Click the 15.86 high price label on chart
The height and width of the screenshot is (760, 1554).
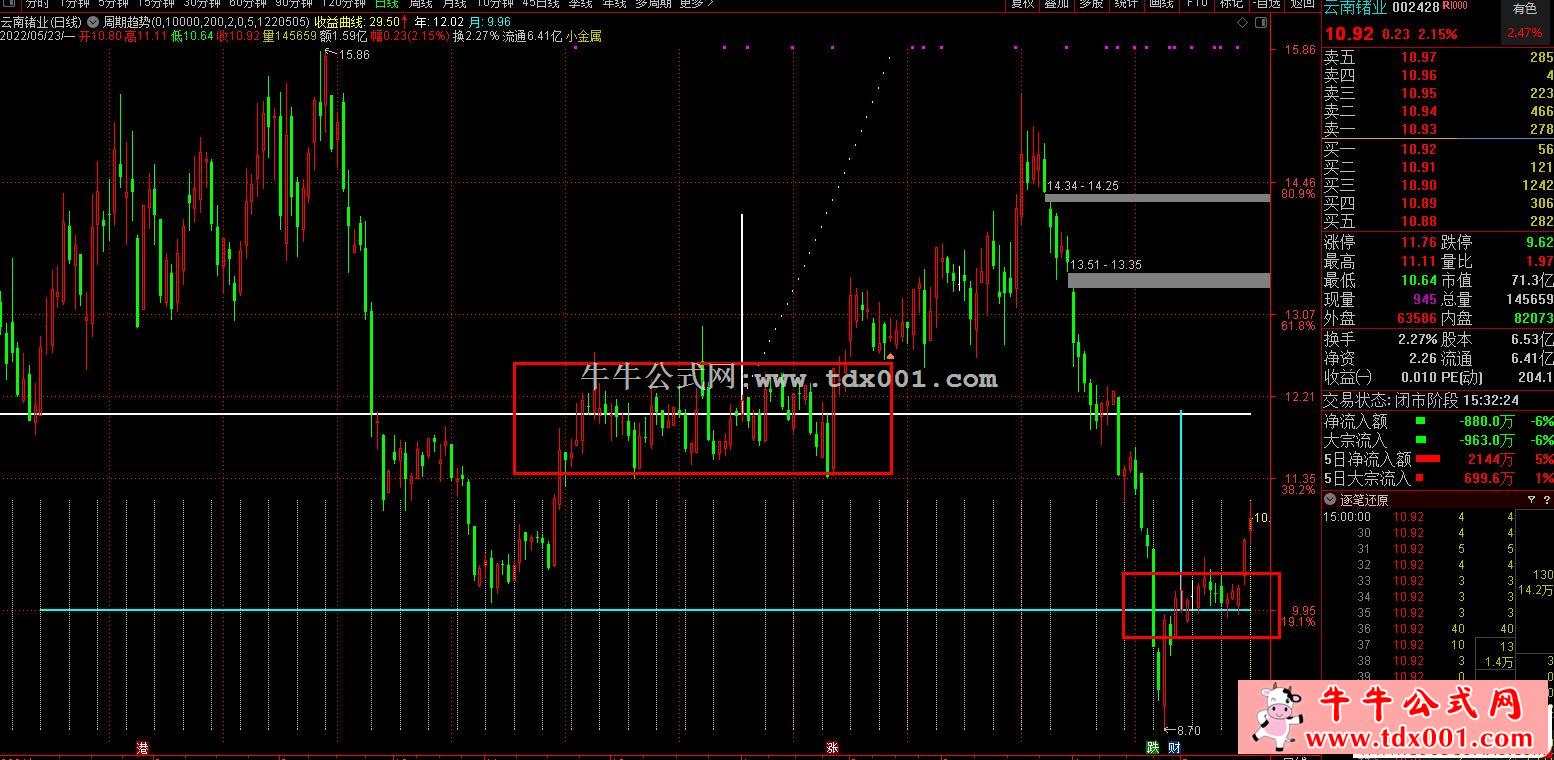[354, 55]
